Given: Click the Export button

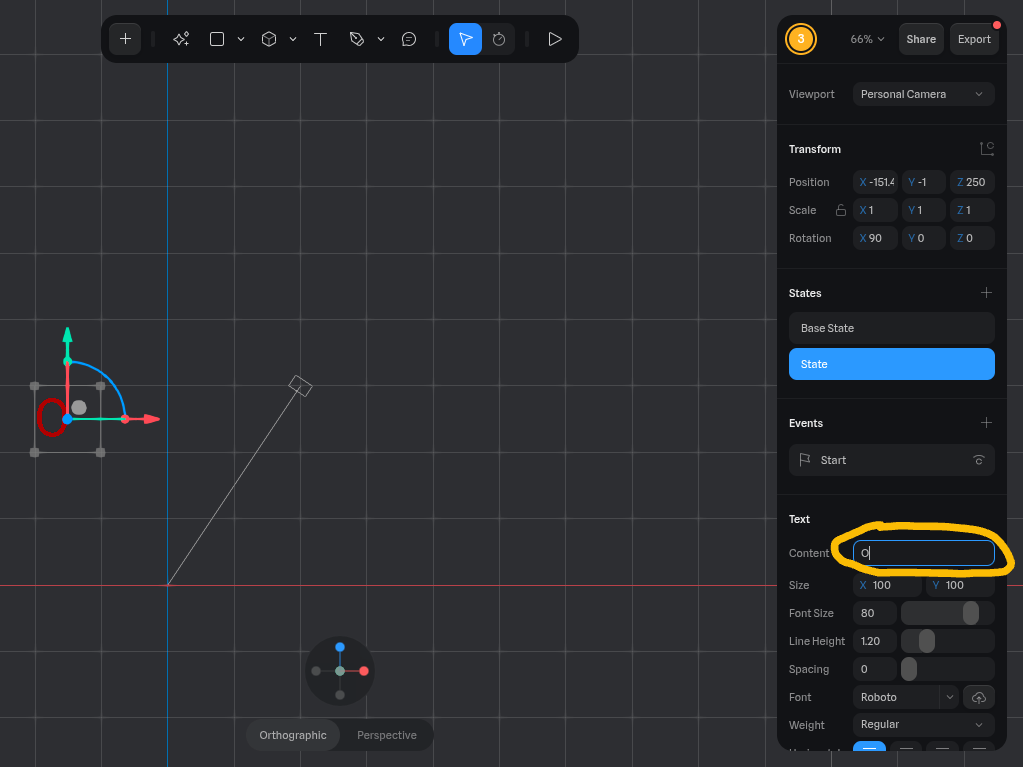Looking at the screenshot, I should click(974, 39).
